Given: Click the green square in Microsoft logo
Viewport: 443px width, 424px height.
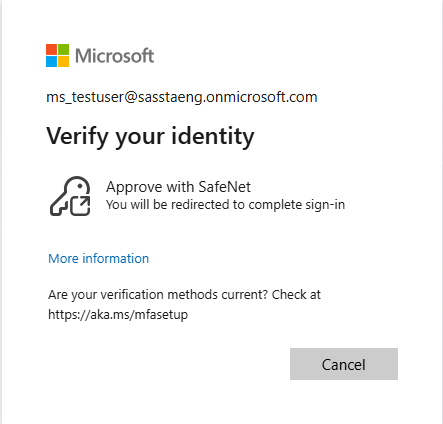Looking at the screenshot, I should (63, 49).
